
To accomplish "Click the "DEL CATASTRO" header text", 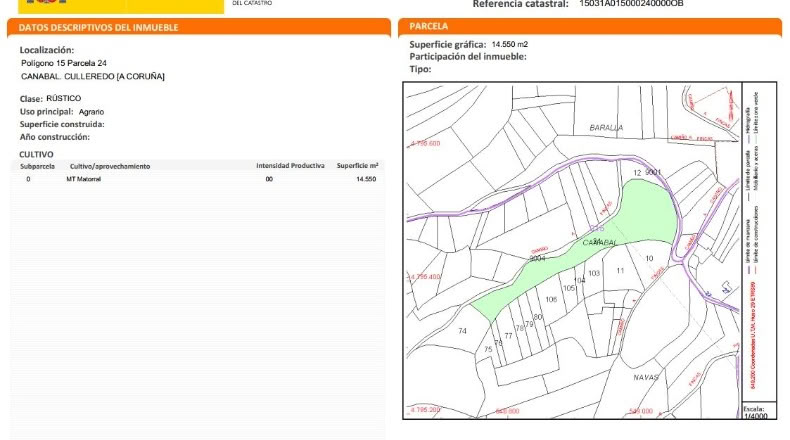I will tap(252, 3).
